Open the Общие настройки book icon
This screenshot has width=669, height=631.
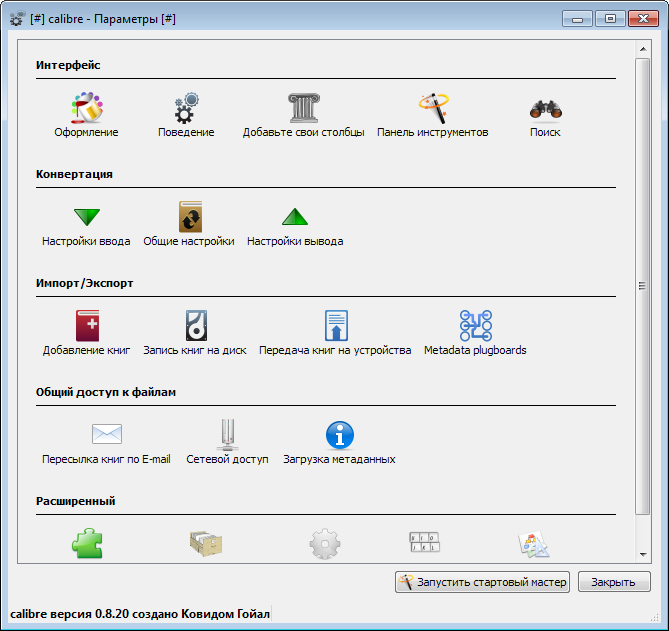pyautogui.click(x=190, y=217)
